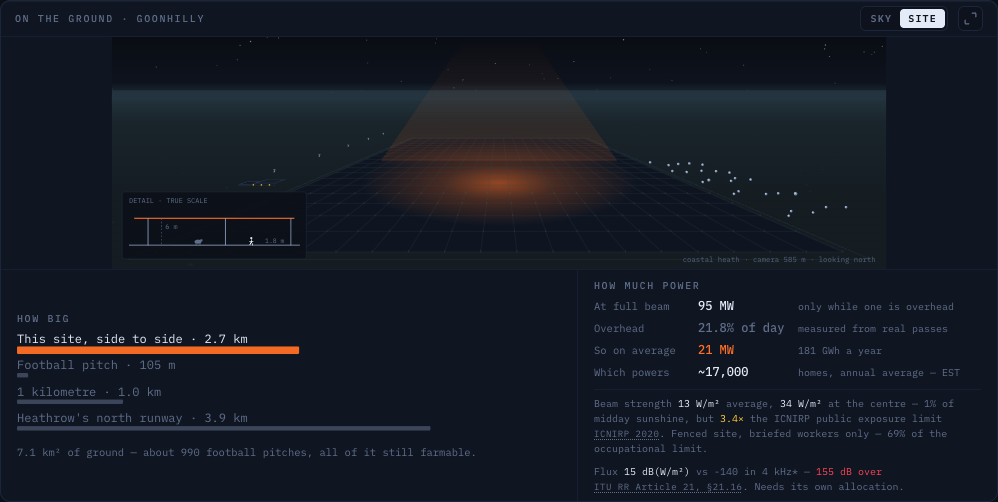Image resolution: width=998 pixels, height=502 pixels.
Task: Click the Detail True Scale inset
Action: tap(214, 225)
